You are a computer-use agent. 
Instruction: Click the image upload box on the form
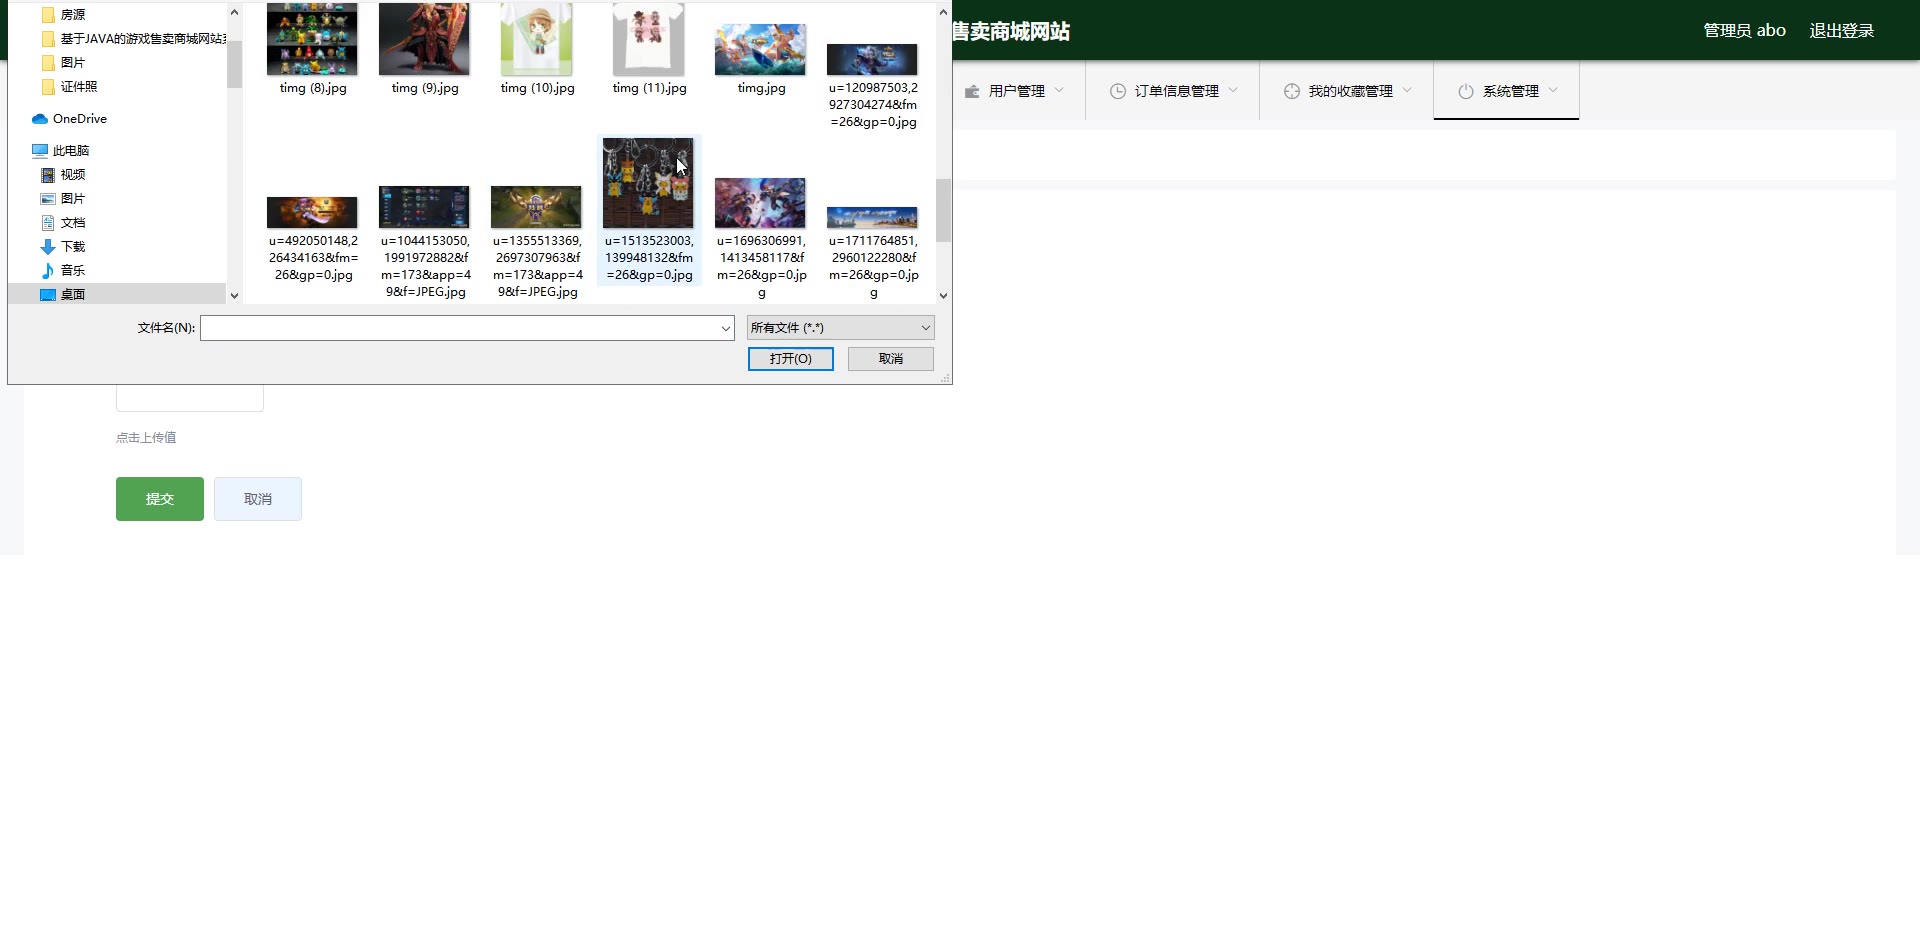tap(190, 398)
